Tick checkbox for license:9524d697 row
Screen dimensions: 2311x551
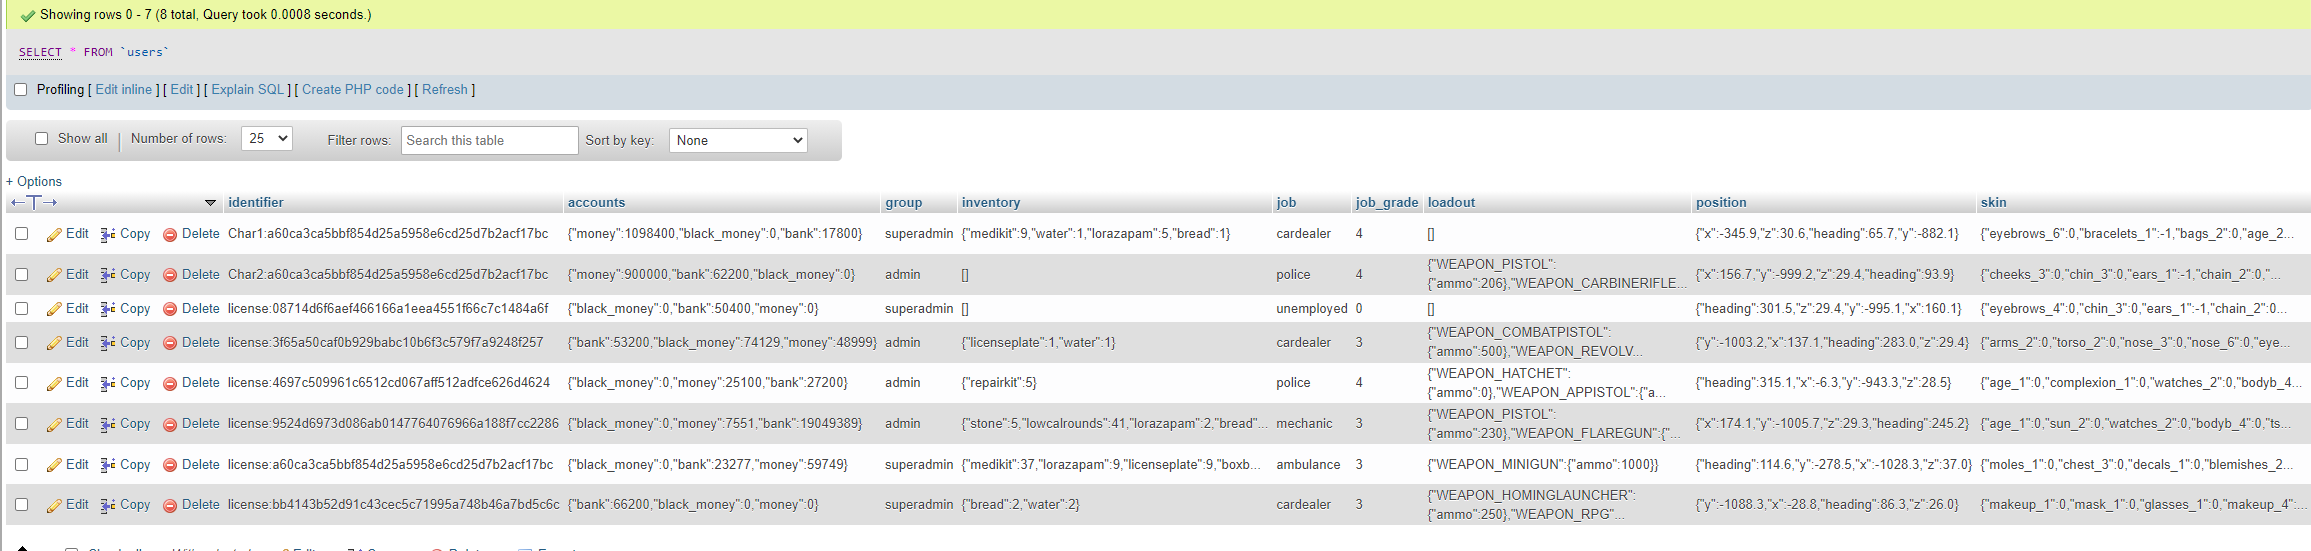point(21,424)
